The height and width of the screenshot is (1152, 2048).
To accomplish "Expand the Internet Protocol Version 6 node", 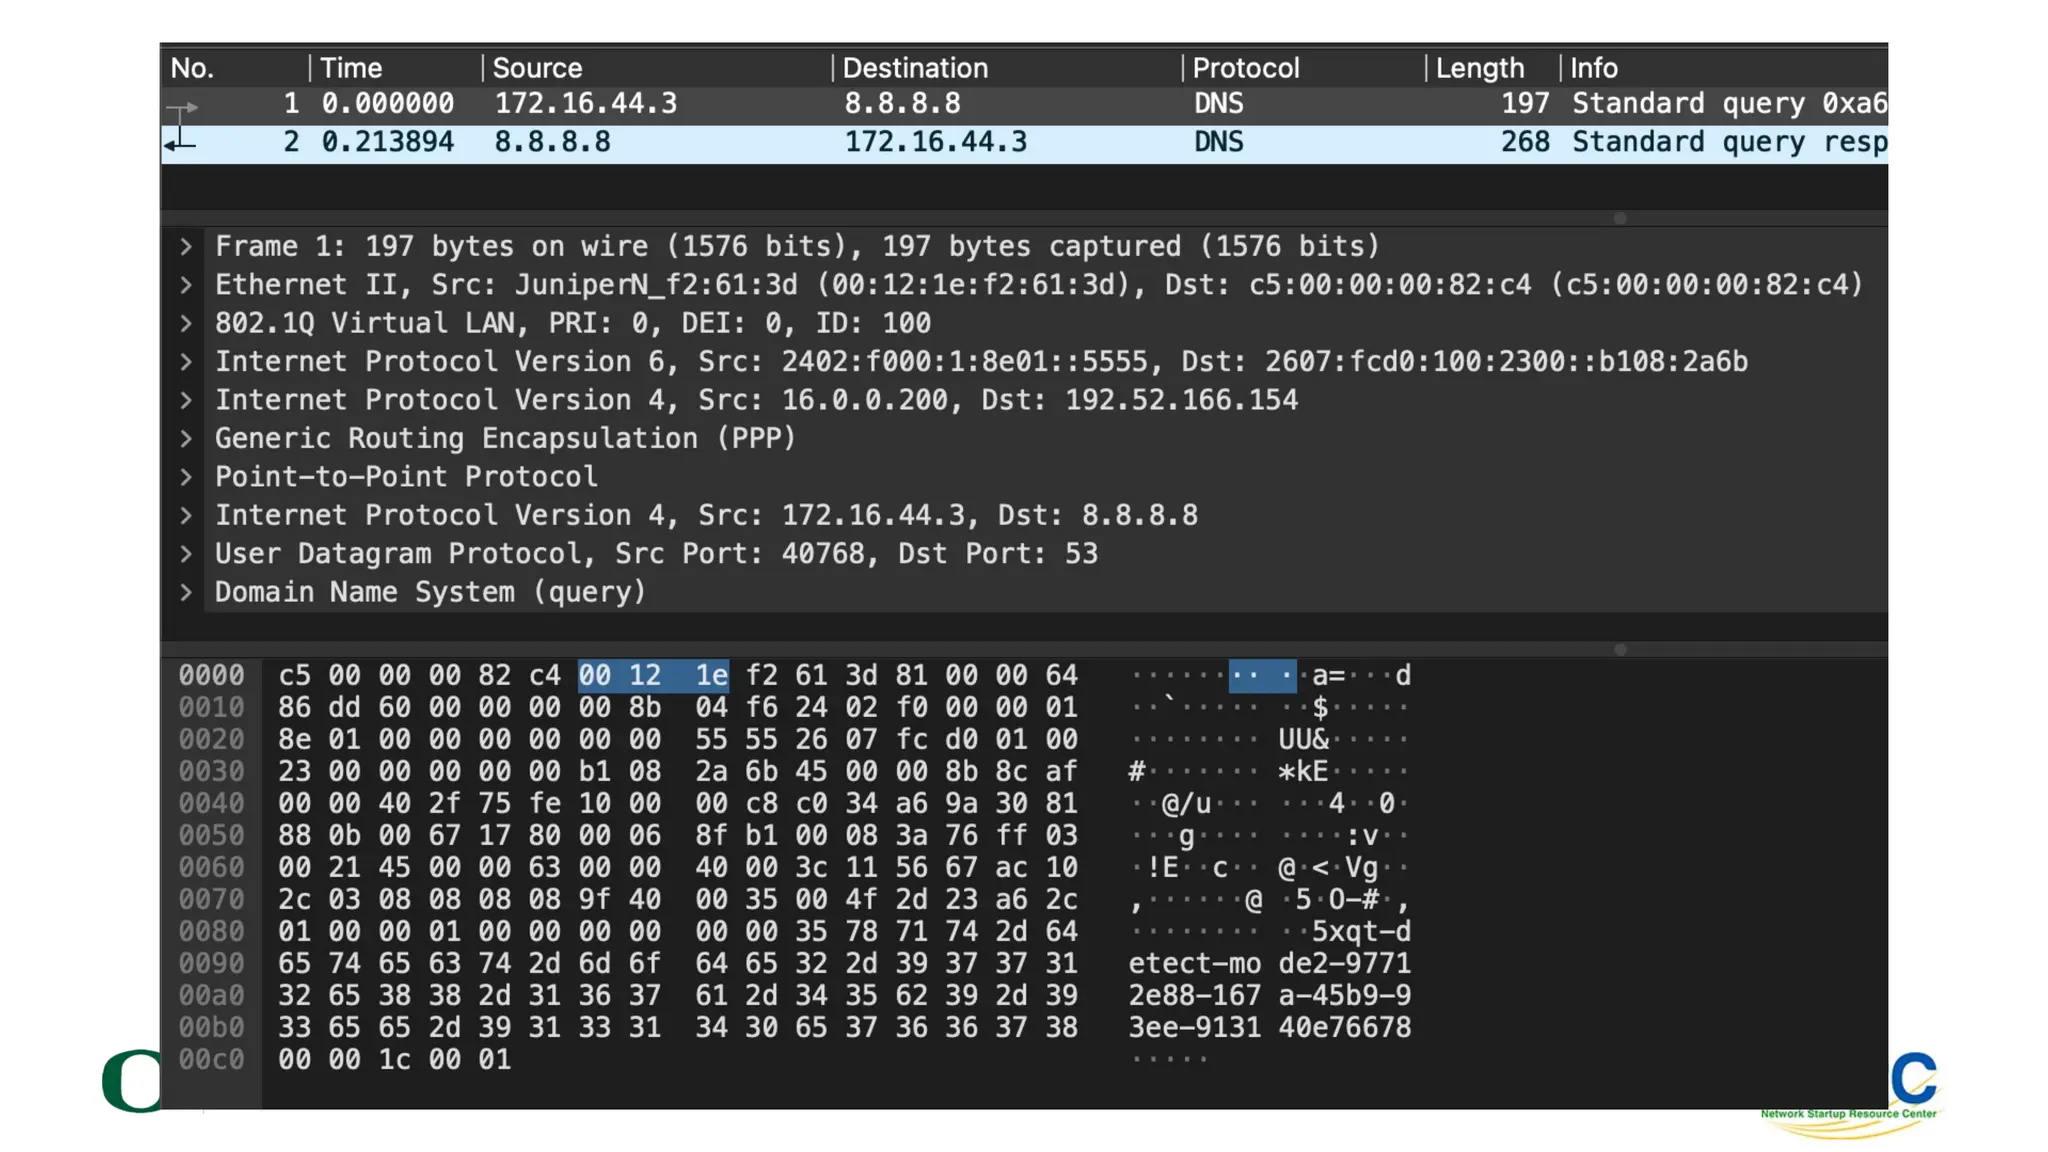I will [x=186, y=362].
